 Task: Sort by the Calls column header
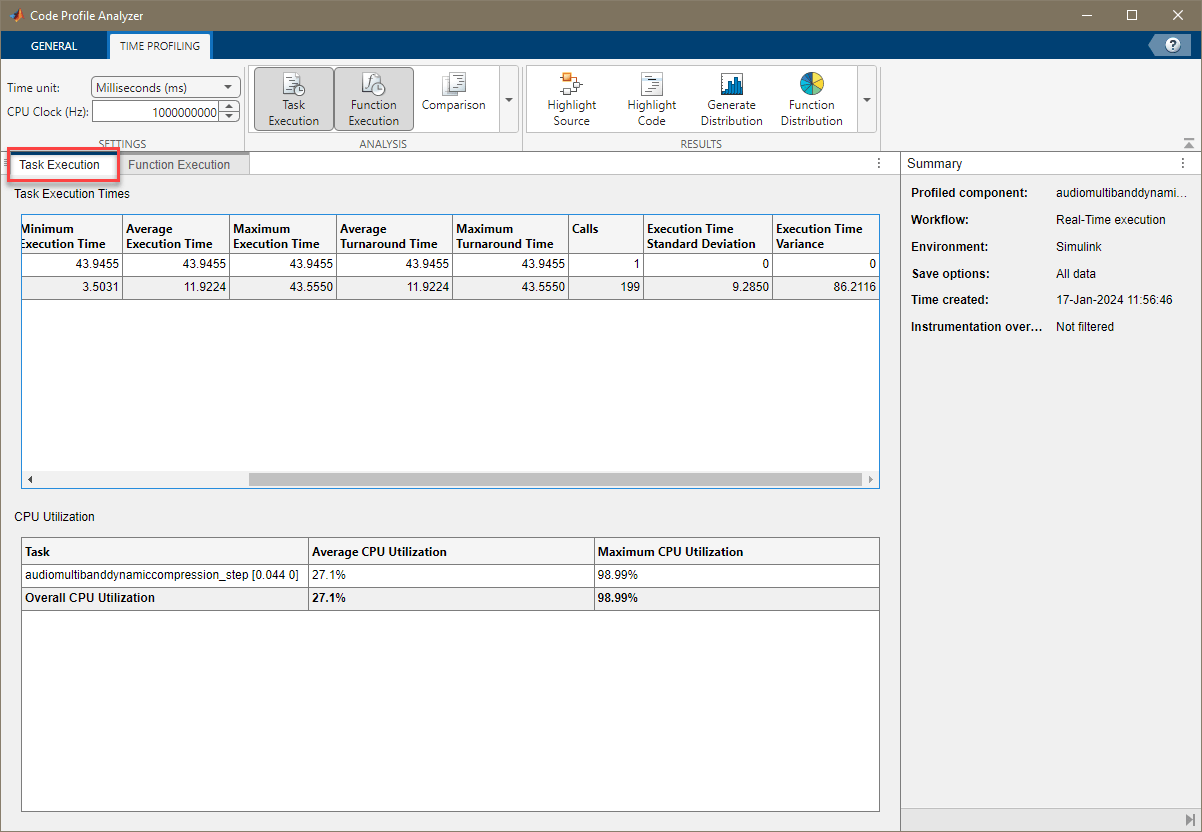point(605,235)
